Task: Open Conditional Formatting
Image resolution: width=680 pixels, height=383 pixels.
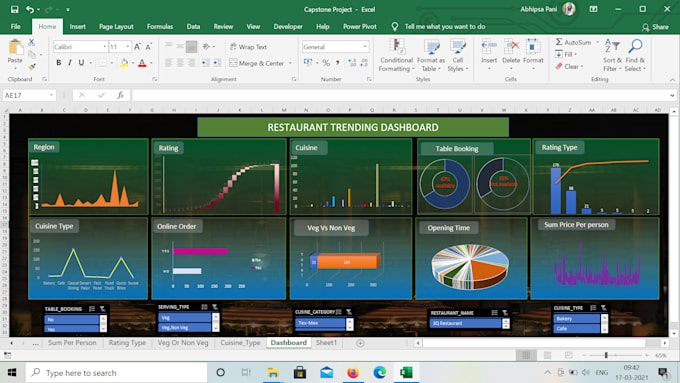Action: (396, 55)
